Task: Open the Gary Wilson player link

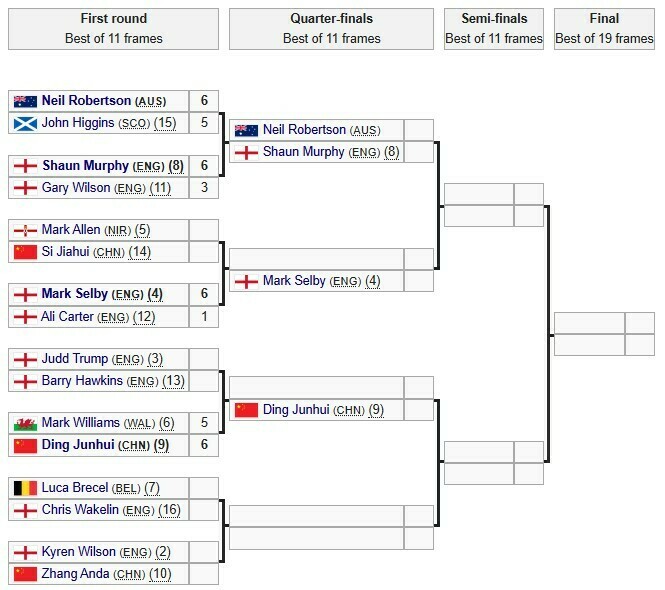Action: pos(77,187)
